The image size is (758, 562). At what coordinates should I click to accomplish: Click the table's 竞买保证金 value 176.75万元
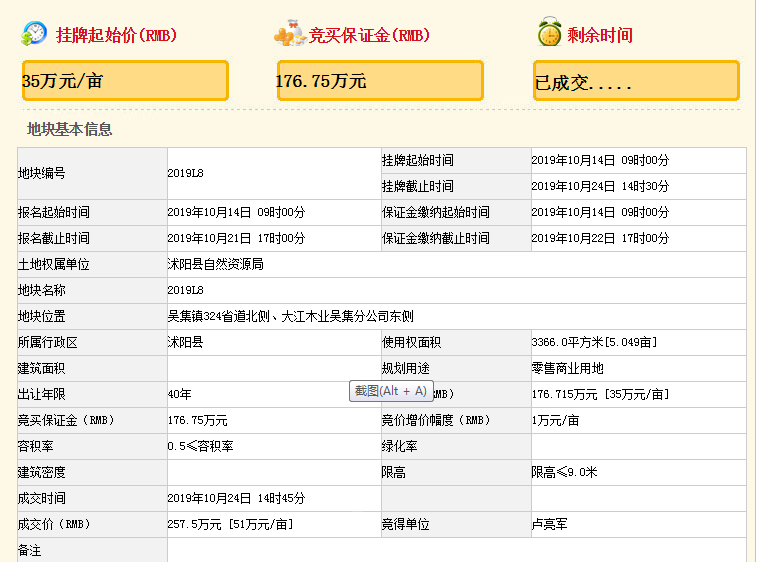pos(198,421)
